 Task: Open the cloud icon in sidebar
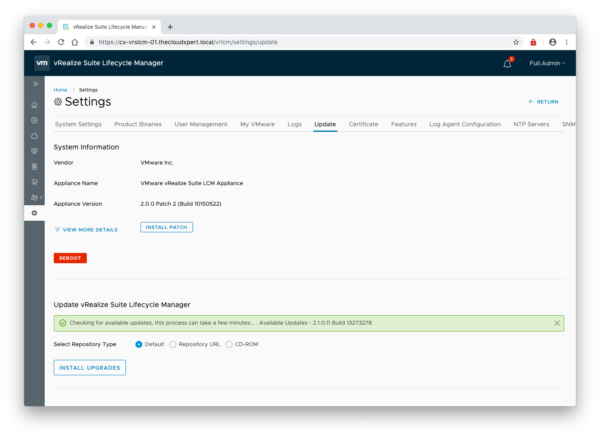[x=34, y=135]
